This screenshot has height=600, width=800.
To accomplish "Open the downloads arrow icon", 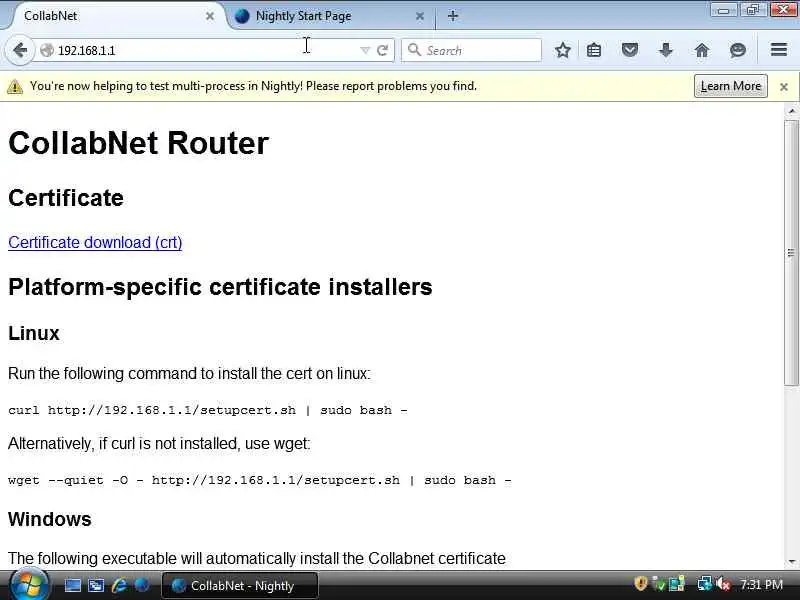I will point(666,50).
